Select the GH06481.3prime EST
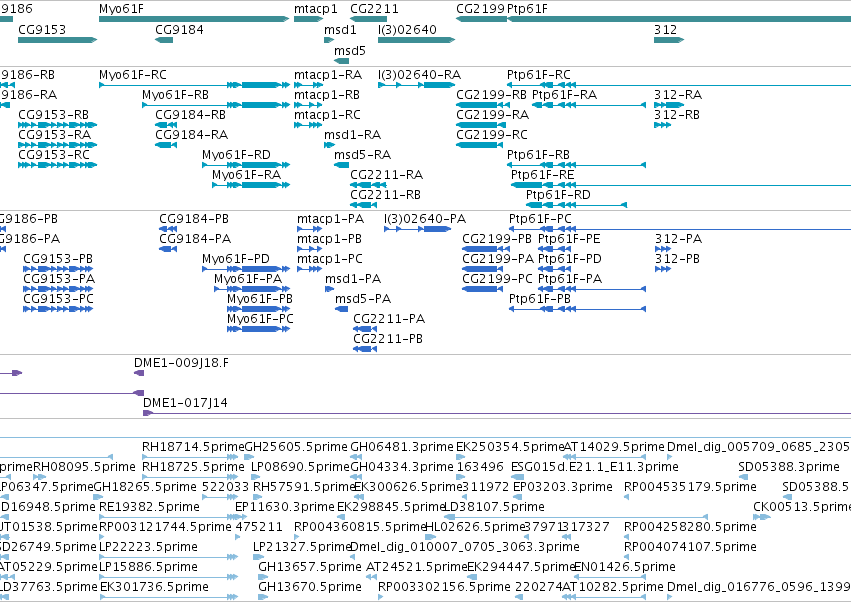This screenshot has height=602, width=851. (355, 457)
